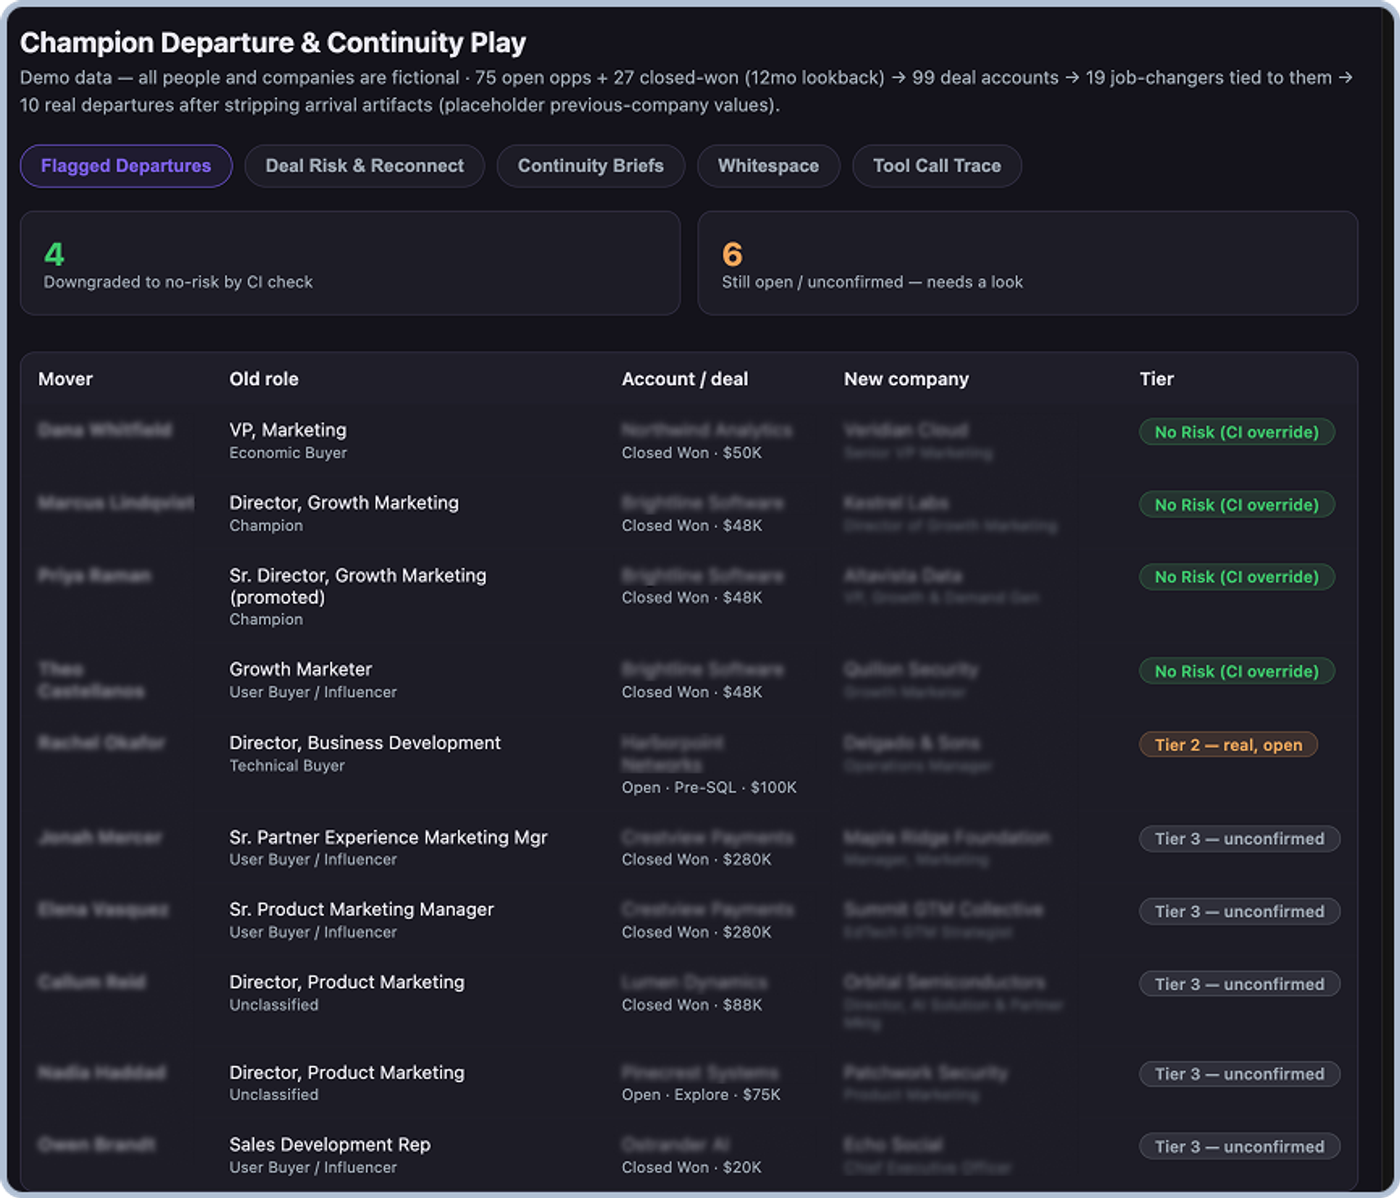Select 'Sr. Director, Growth Marketing (promoted)' cell
This screenshot has width=1400, height=1198.
[x=358, y=586]
